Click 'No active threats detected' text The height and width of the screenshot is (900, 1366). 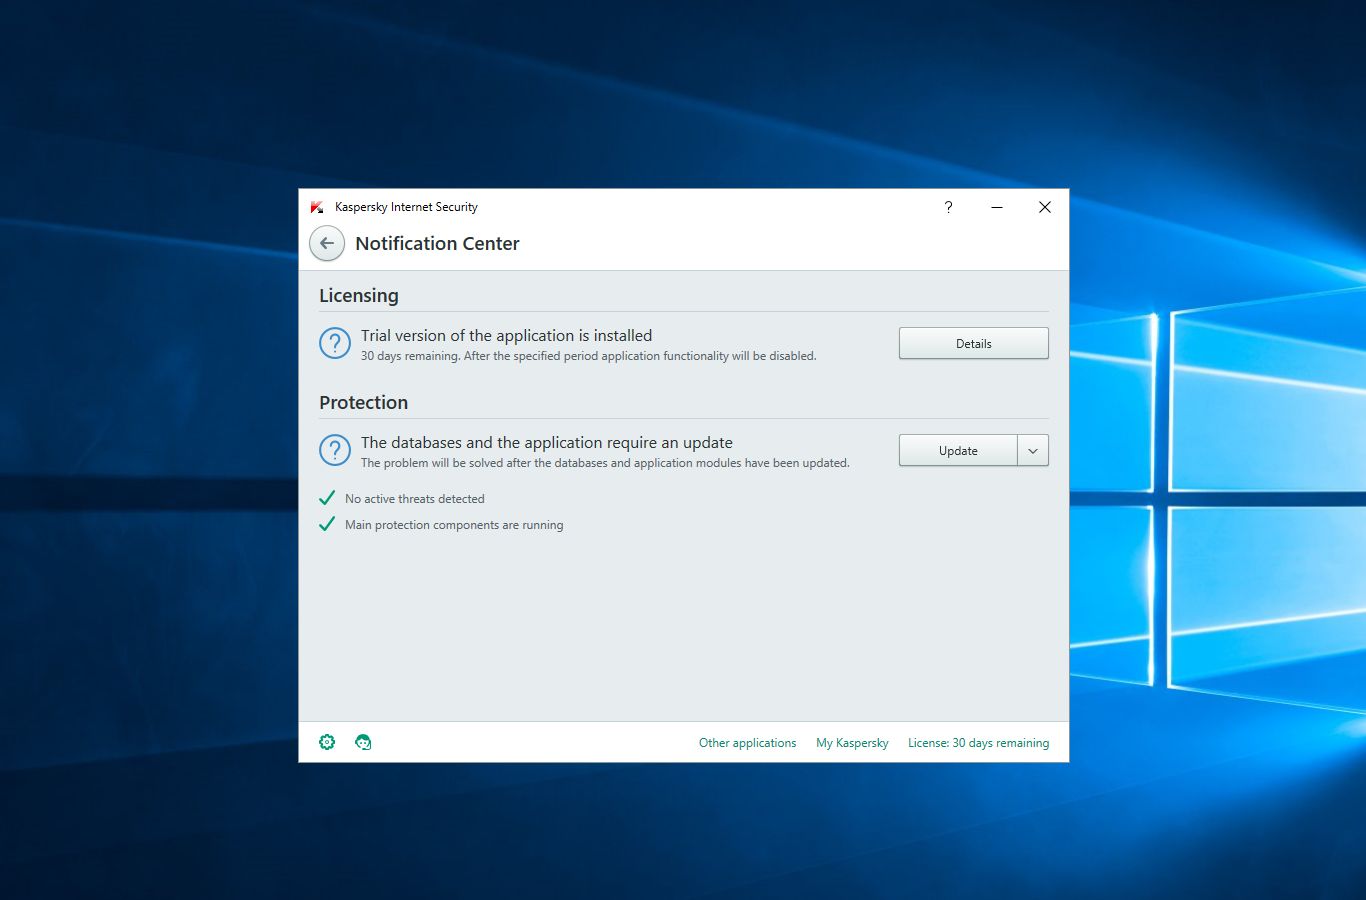[415, 499]
